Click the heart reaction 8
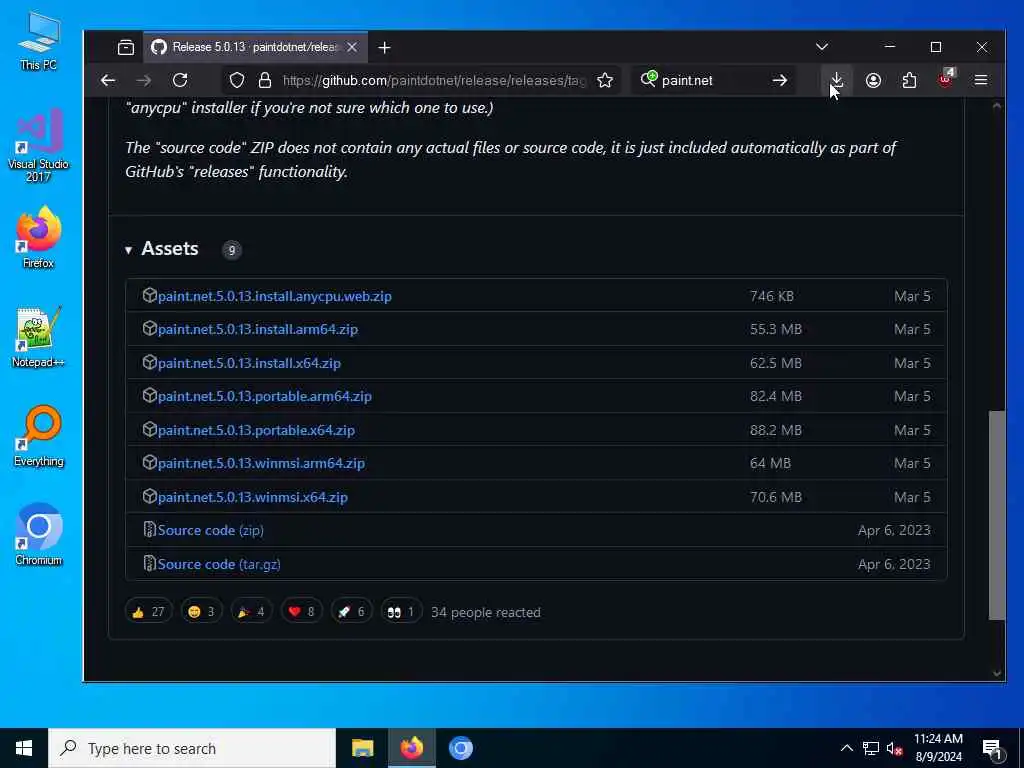The height and width of the screenshot is (768, 1024). (301, 611)
